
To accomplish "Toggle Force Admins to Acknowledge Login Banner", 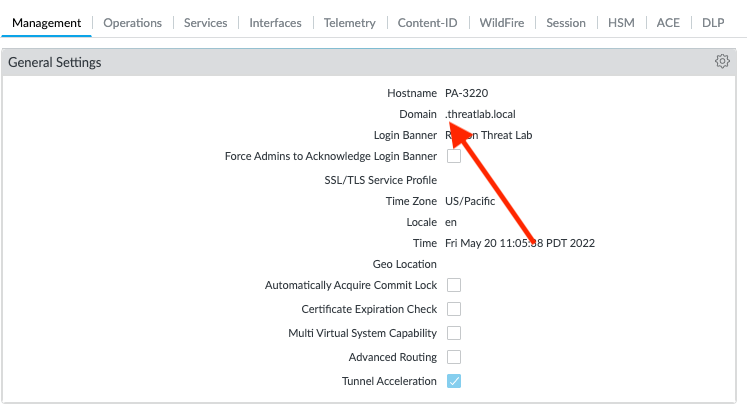I will pyautogui.click(x=454, y=156).
